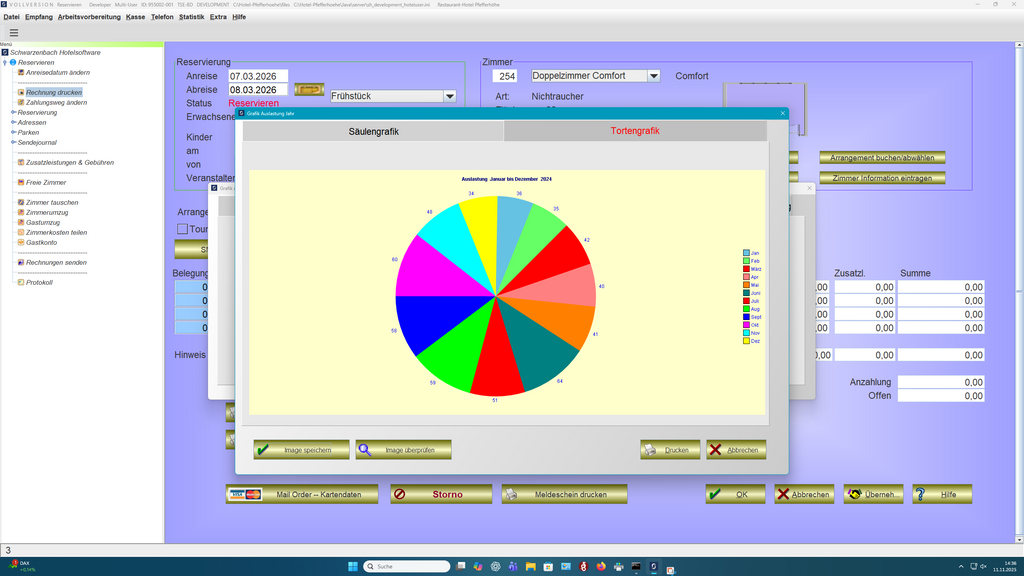1024x576 pixels.
Task: Enable the Tour checkbox in the Arrangement panel
Action: tap(182, 229)
